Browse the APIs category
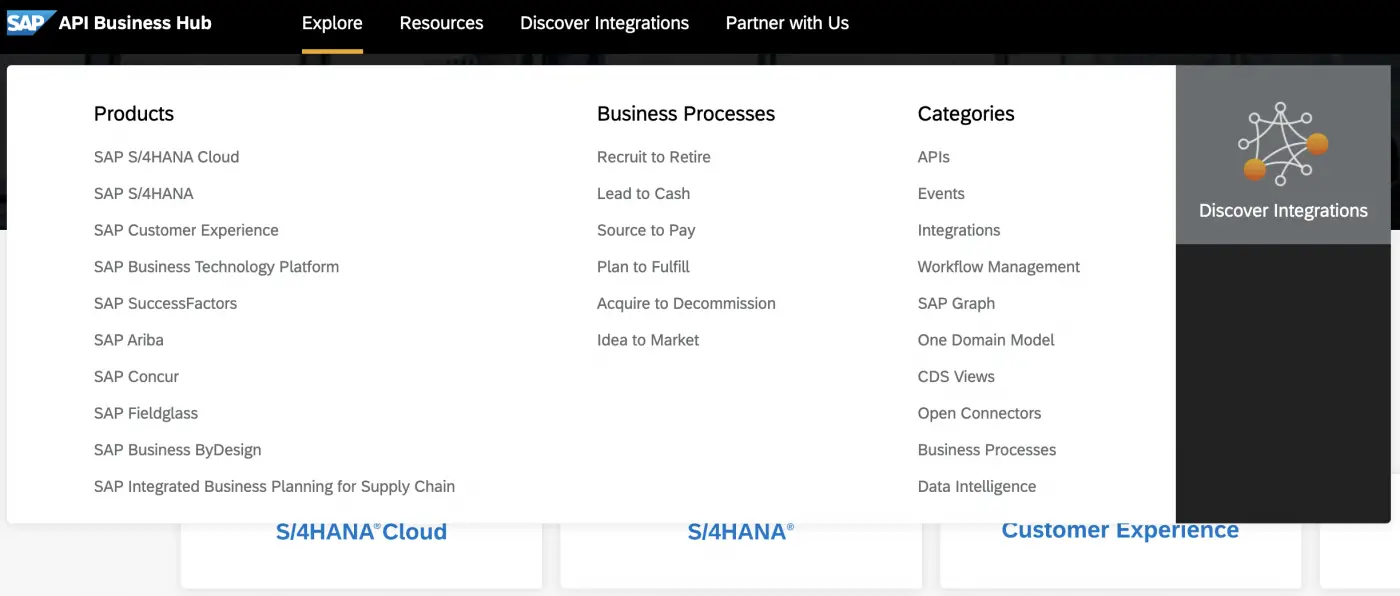Viewport: 1400px width, 596px height. pyautogui.click(x=934, y=157)
